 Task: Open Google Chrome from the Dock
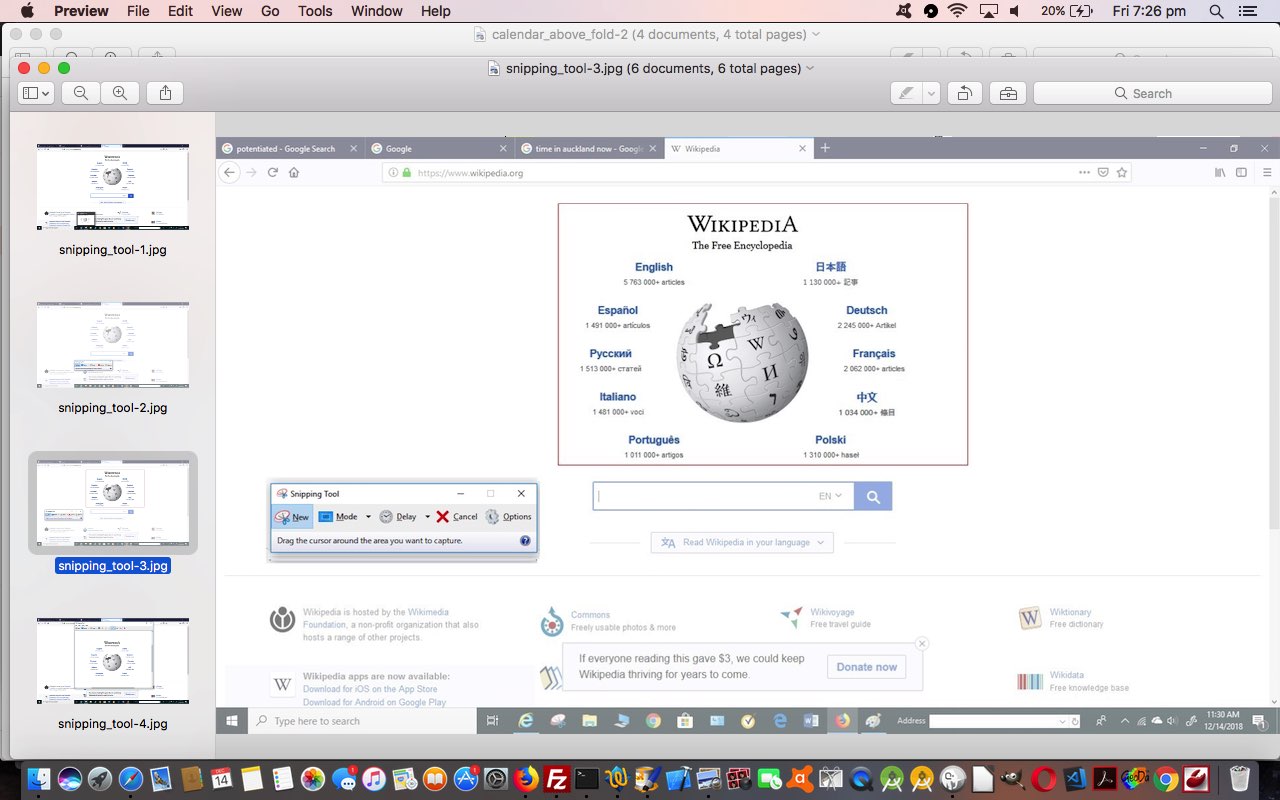pos(1166,779)
